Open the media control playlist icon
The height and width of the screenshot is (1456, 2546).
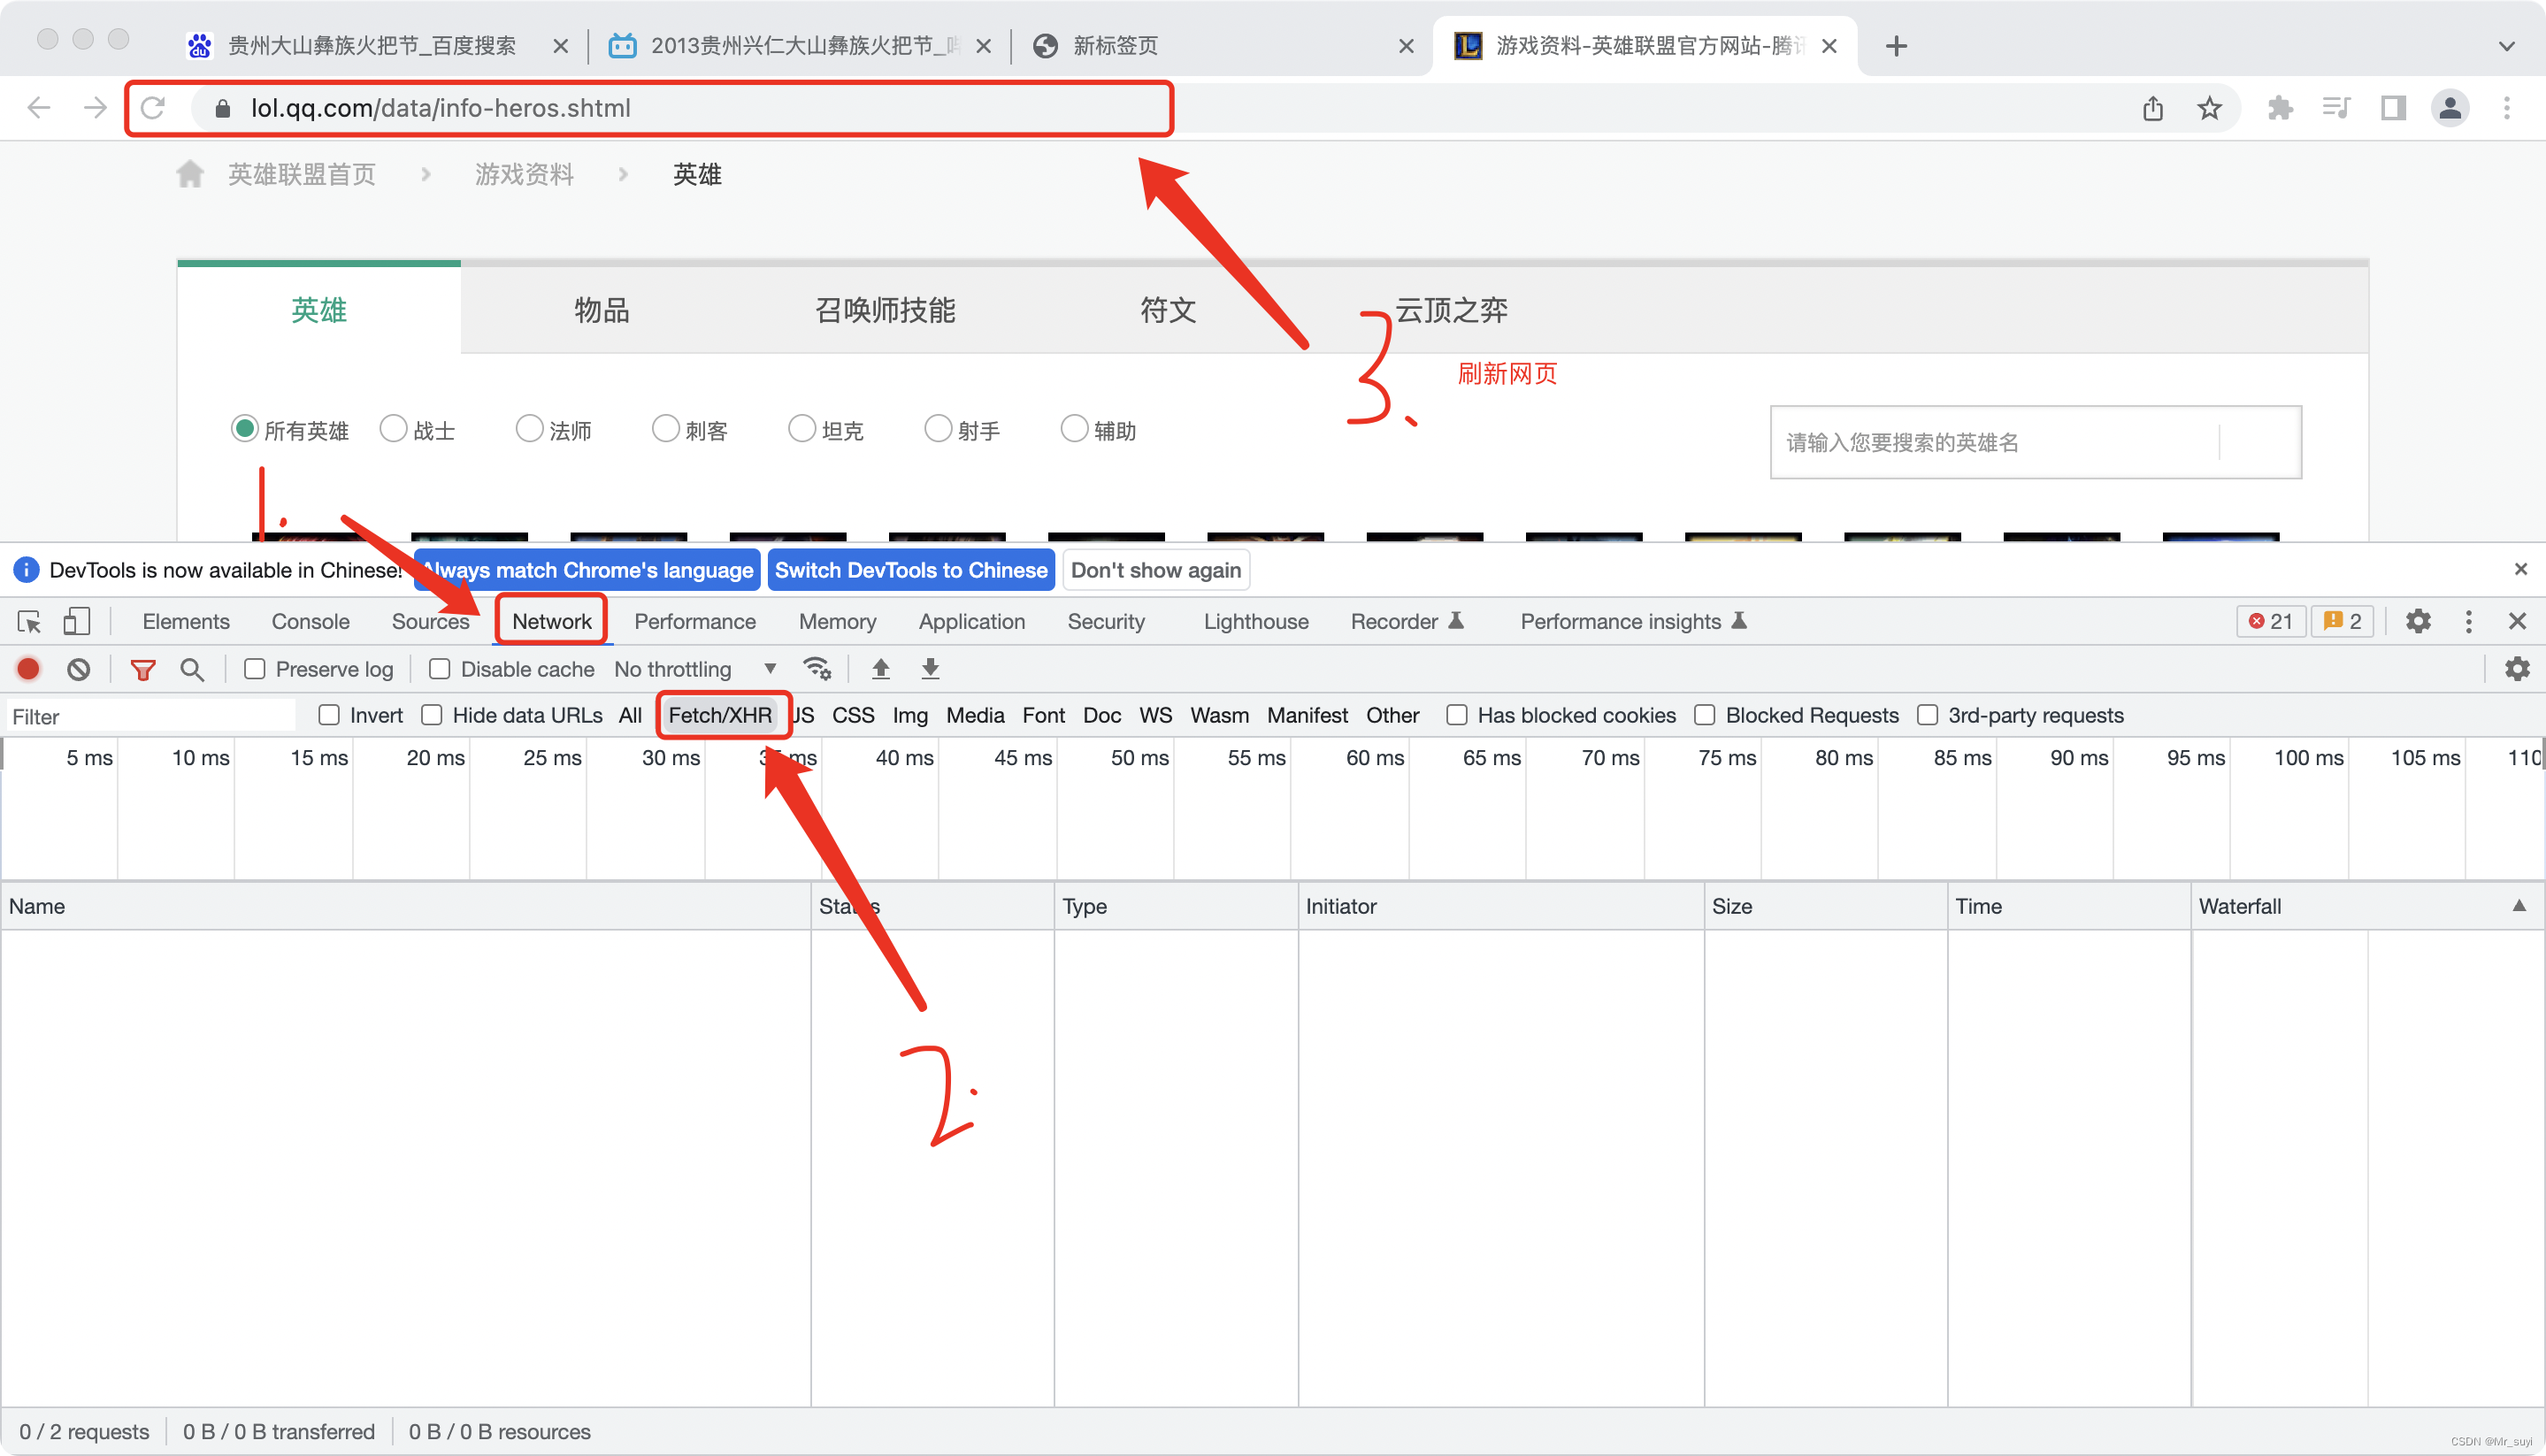click(x=2336, y=107)
